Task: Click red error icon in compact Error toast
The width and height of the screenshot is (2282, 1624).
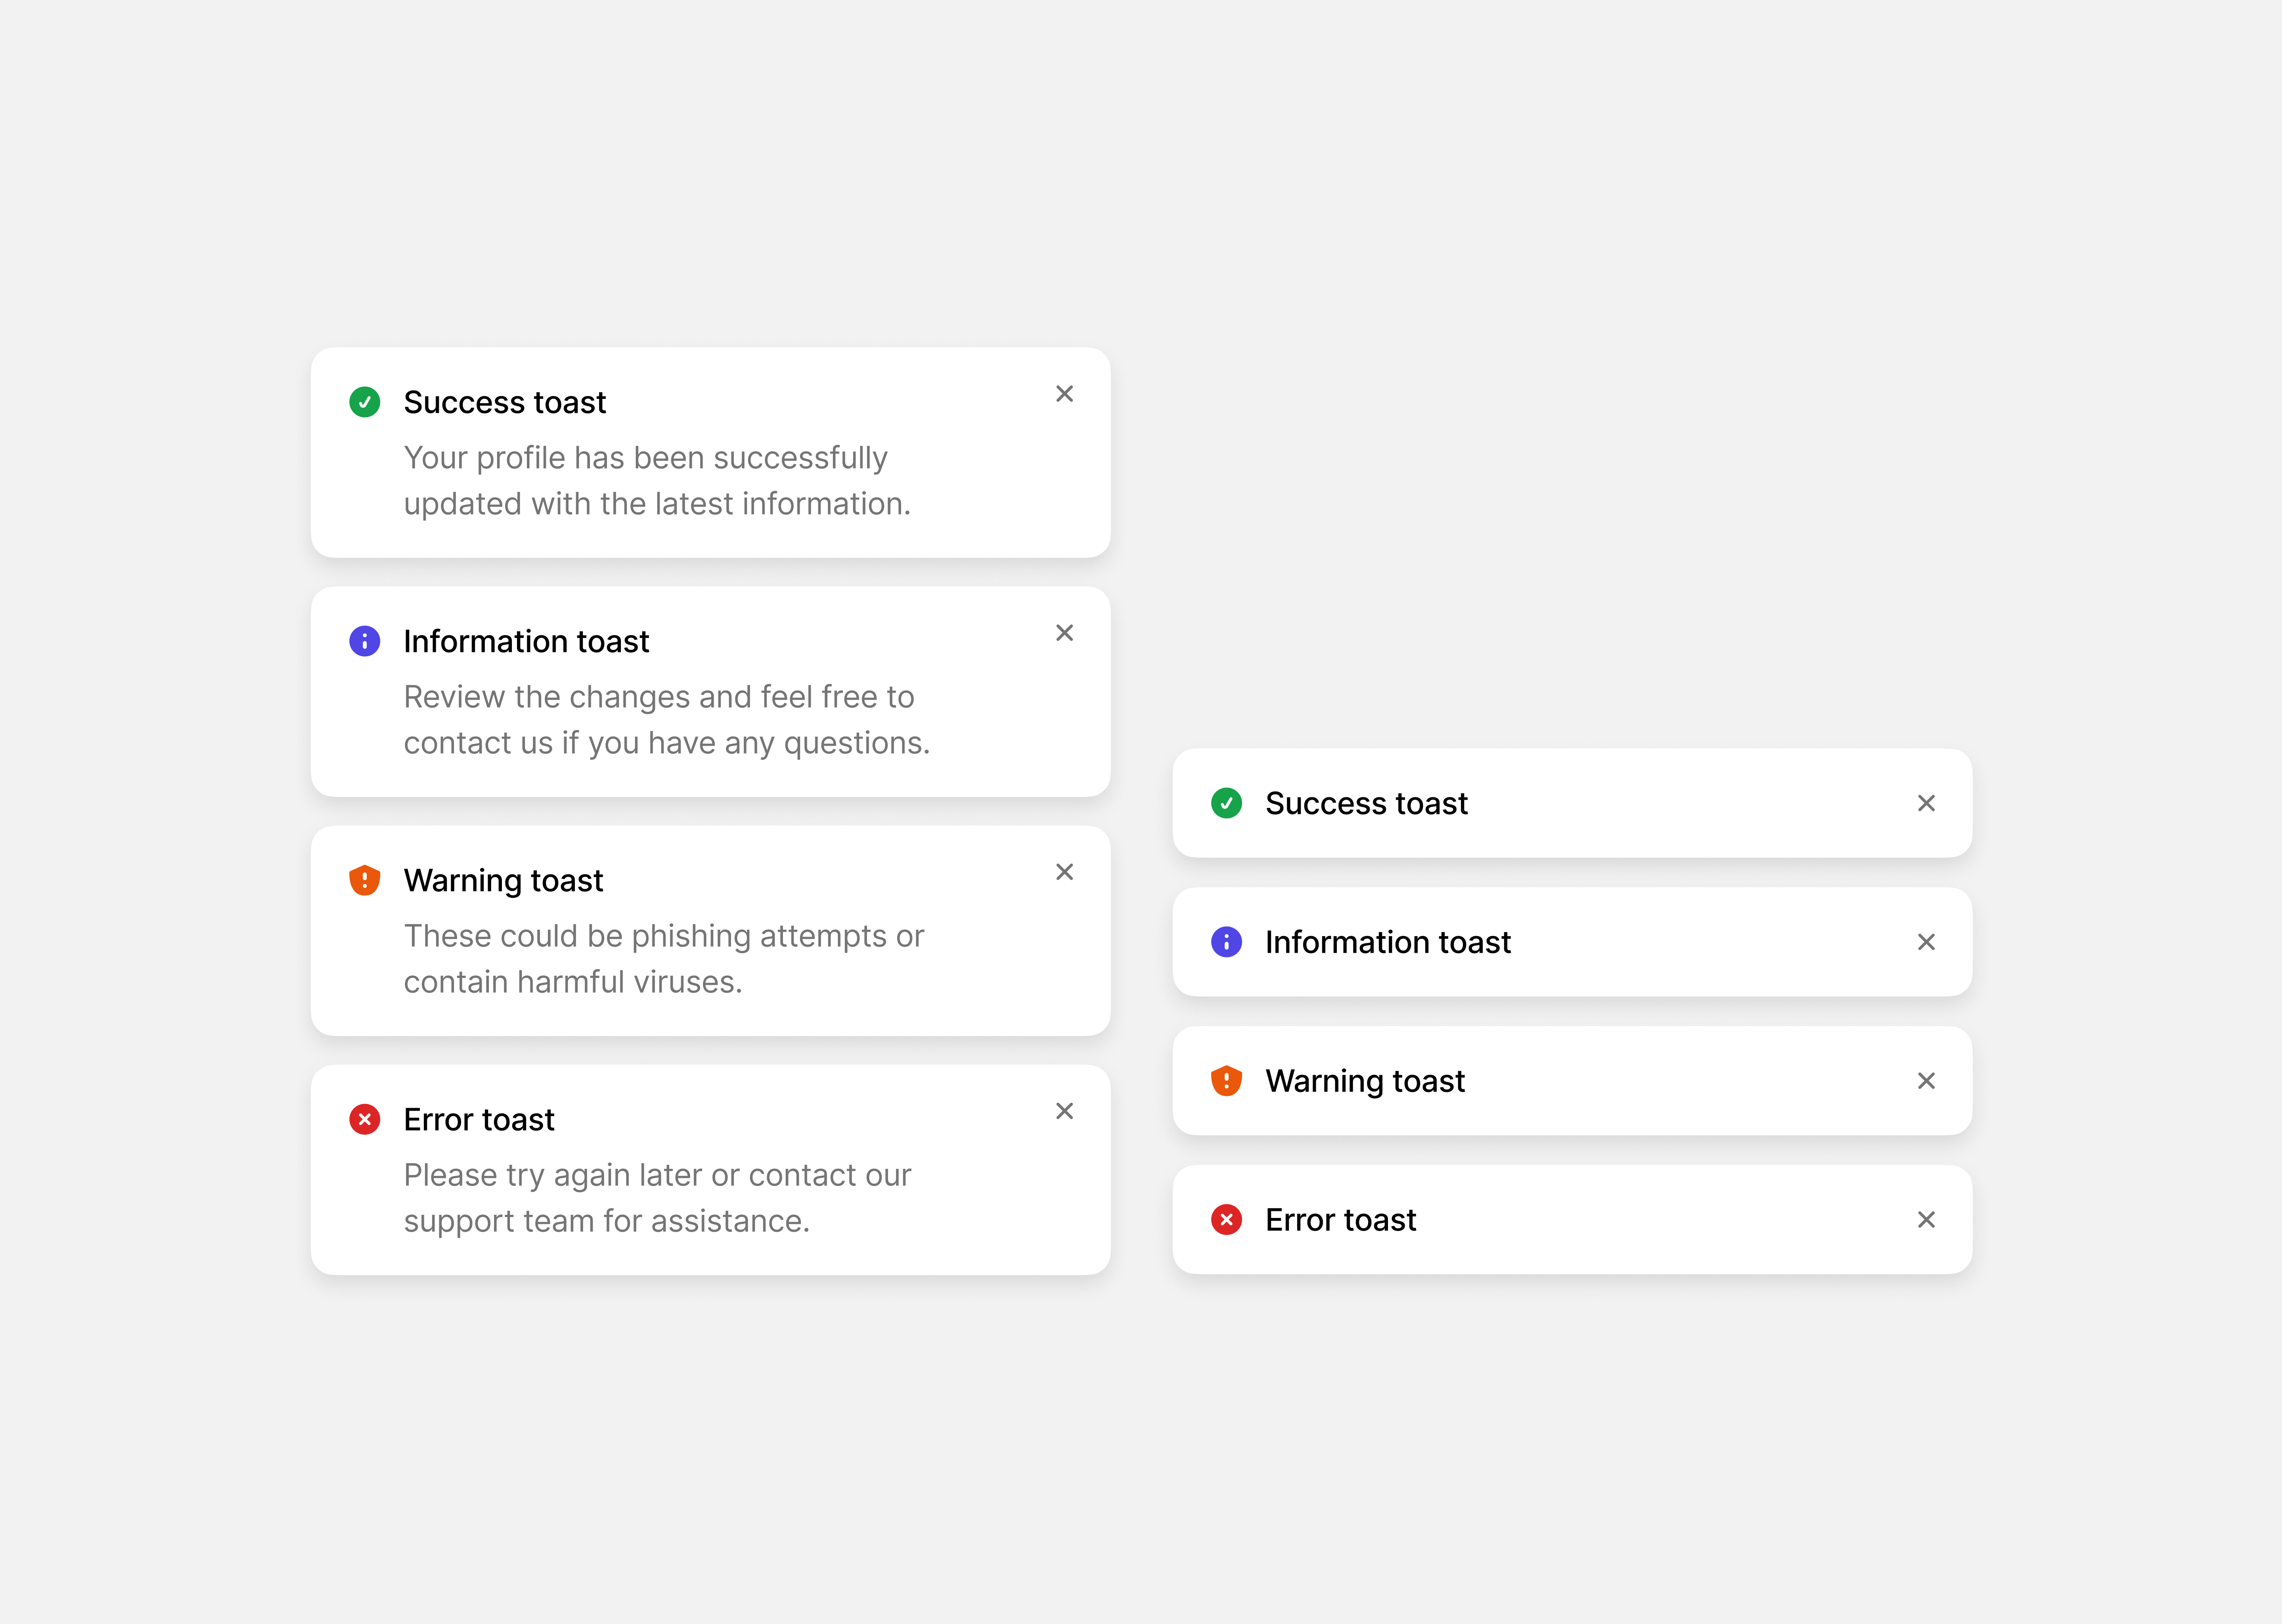Action: (x=1226, y=1220)
